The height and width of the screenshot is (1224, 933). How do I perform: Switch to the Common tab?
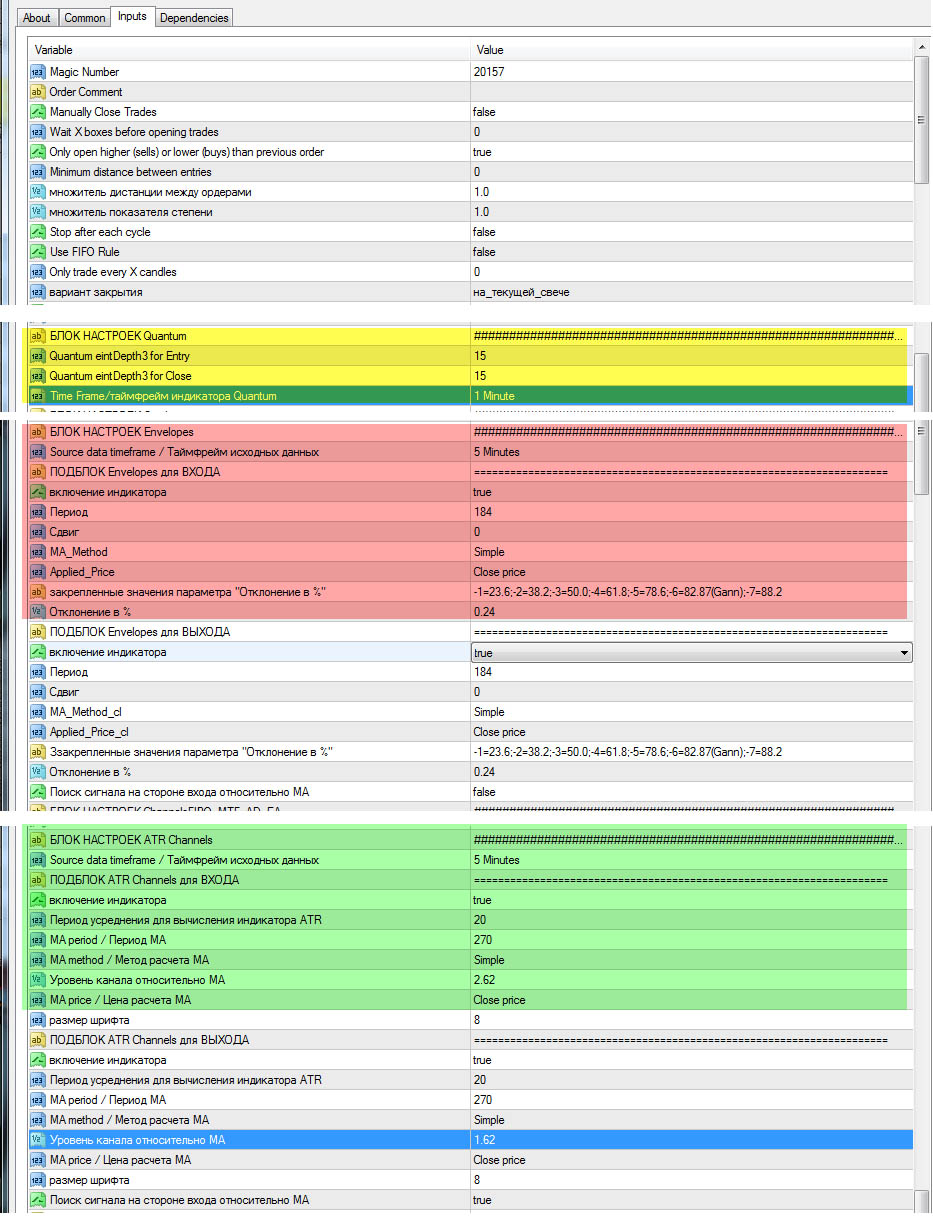coord(84,17)
